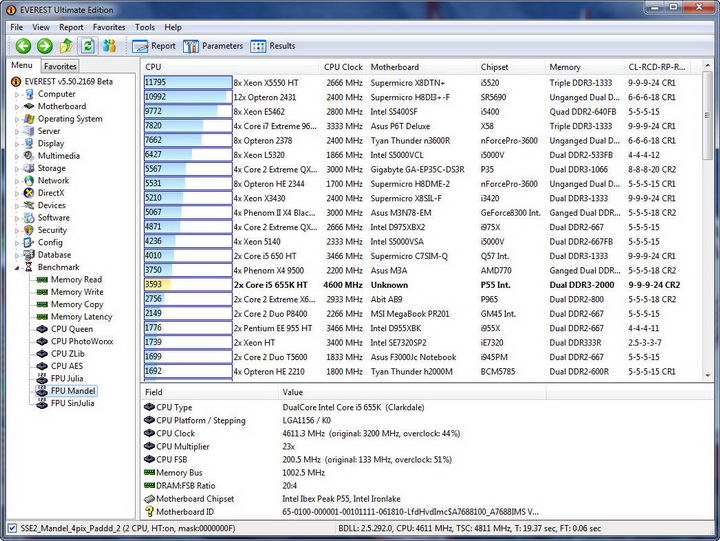
Task: Select CPU AES benchmark
Action: (x=67, y=366)
